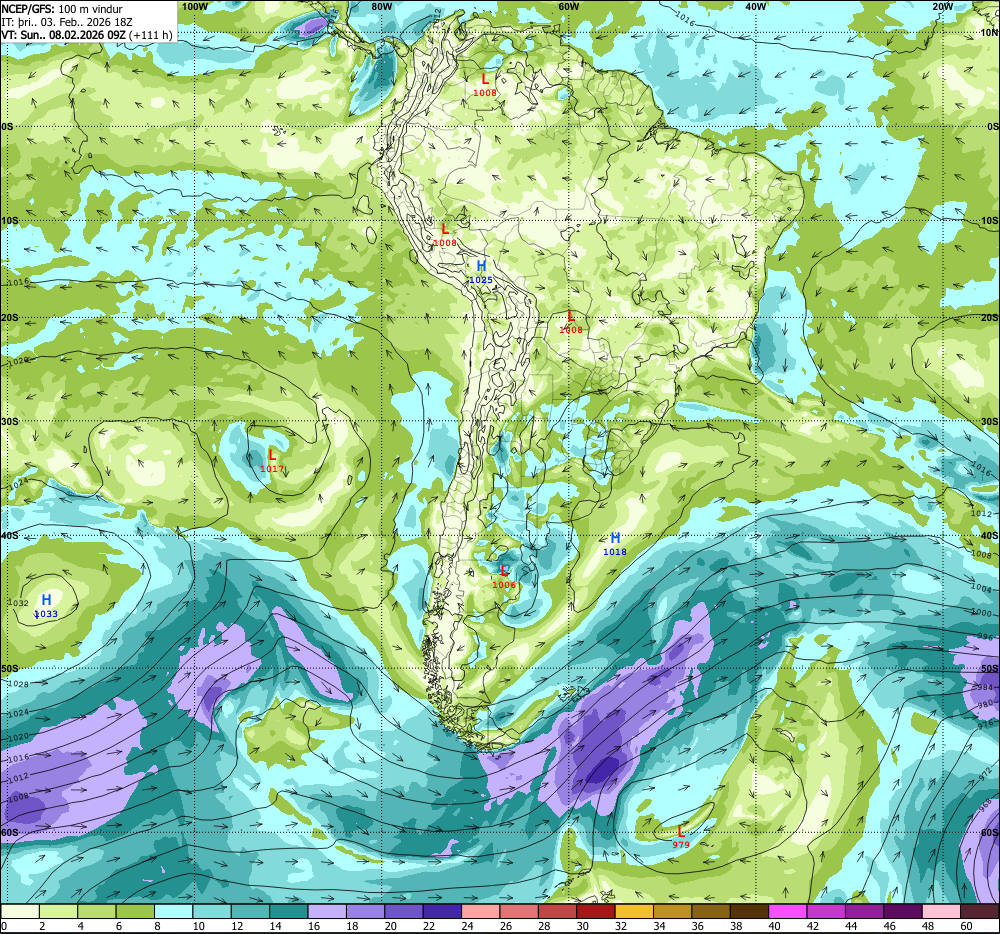The height and width of the screenshot is (934, 1000).
Task: Pick the 32–34 m/s yellow legend swatch
Action: click(634, 910)
